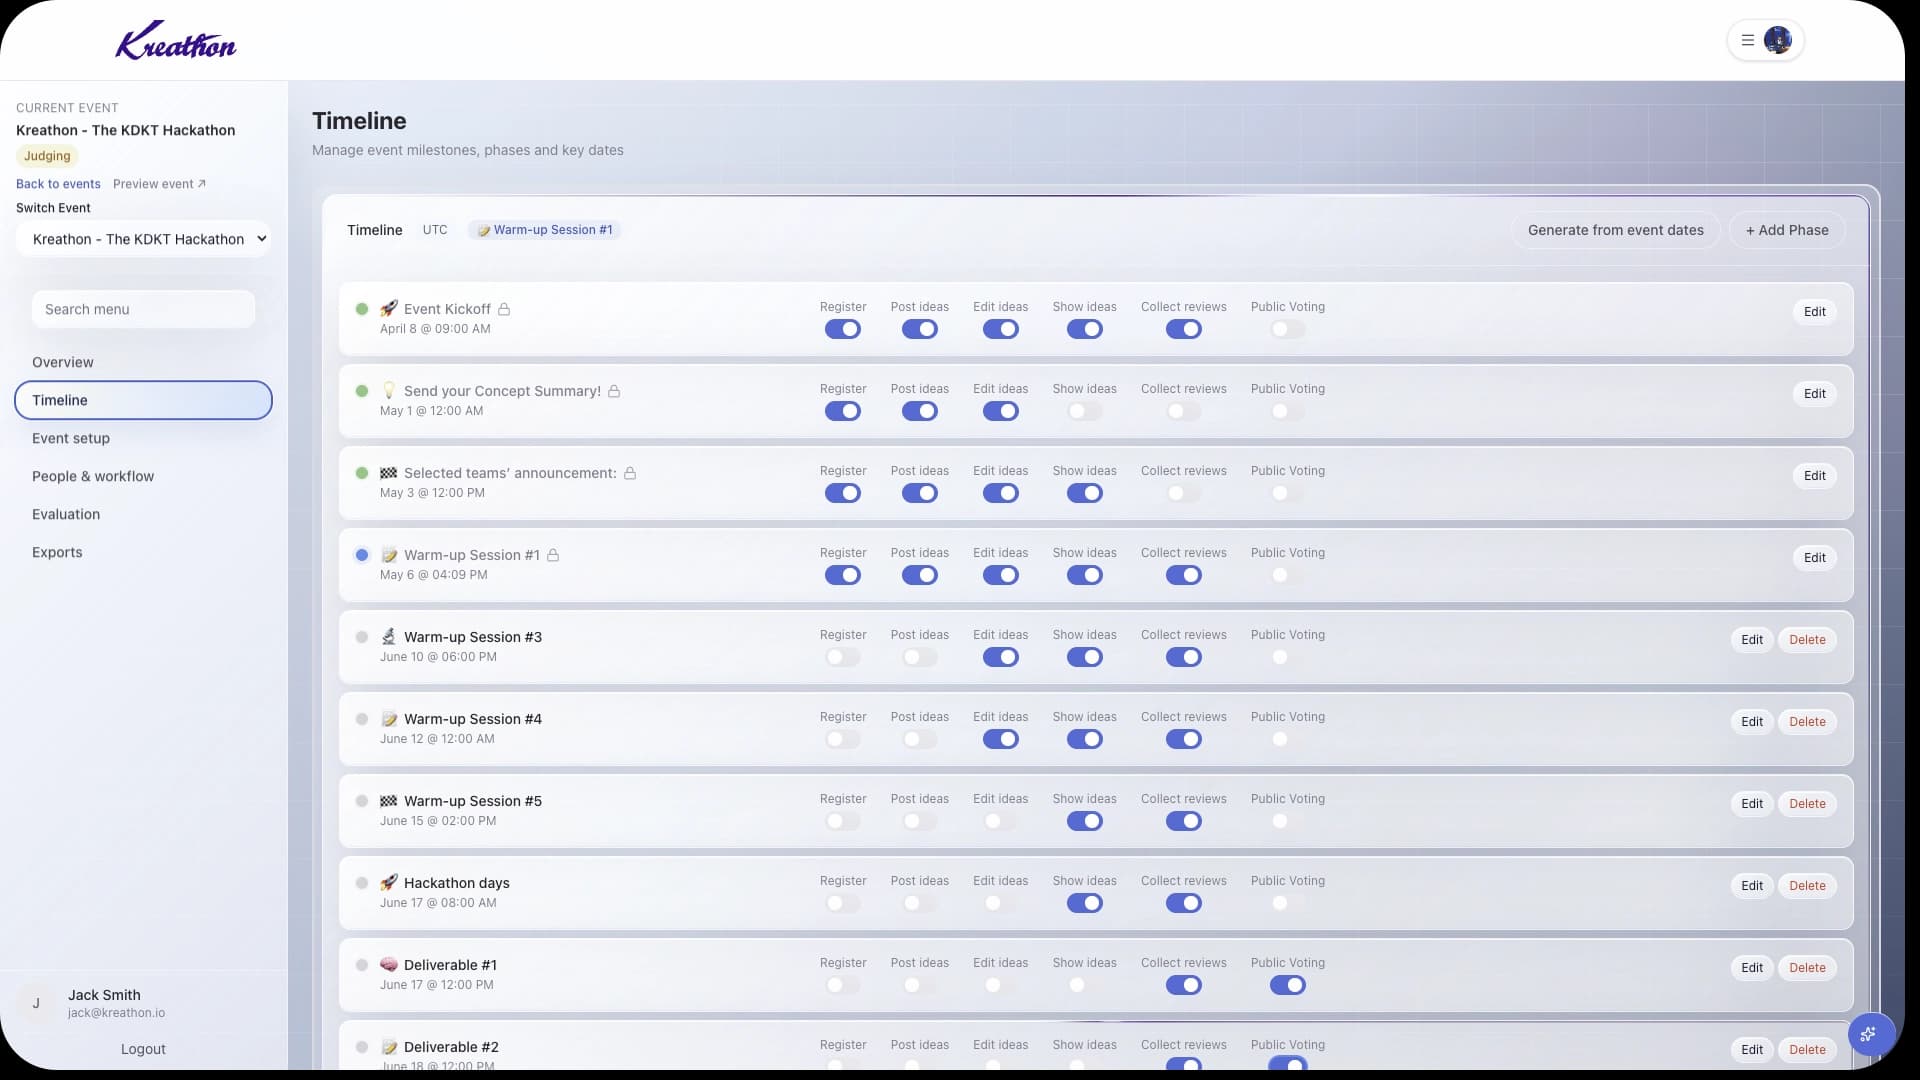The image size is (1920, 1080).
Task: Enable Register for Warm-up Session #3
Action: [843, 657]
